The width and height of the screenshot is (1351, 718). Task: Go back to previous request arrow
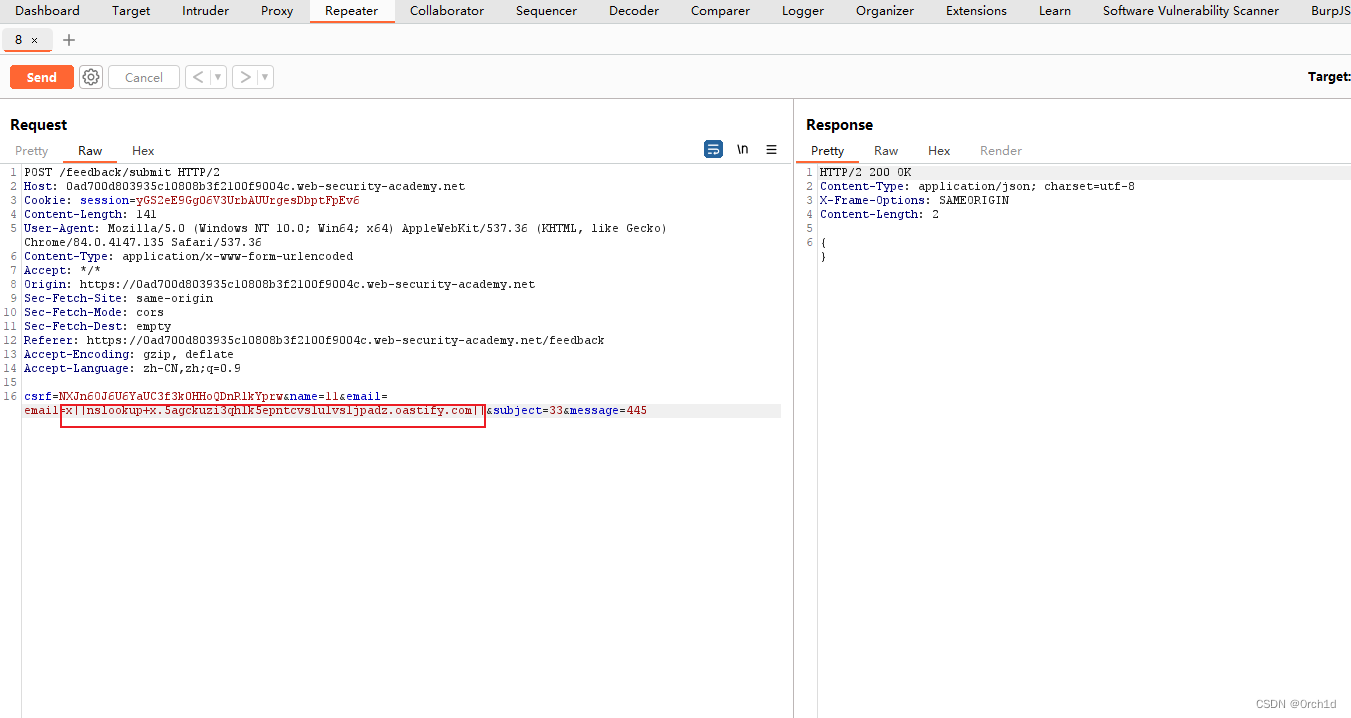tap(197, 77)
